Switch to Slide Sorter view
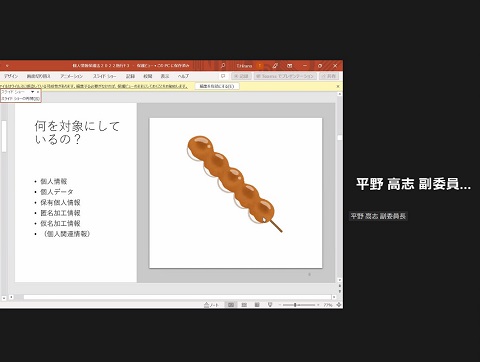Screen dimensions: 480x362 pos(244,305)
